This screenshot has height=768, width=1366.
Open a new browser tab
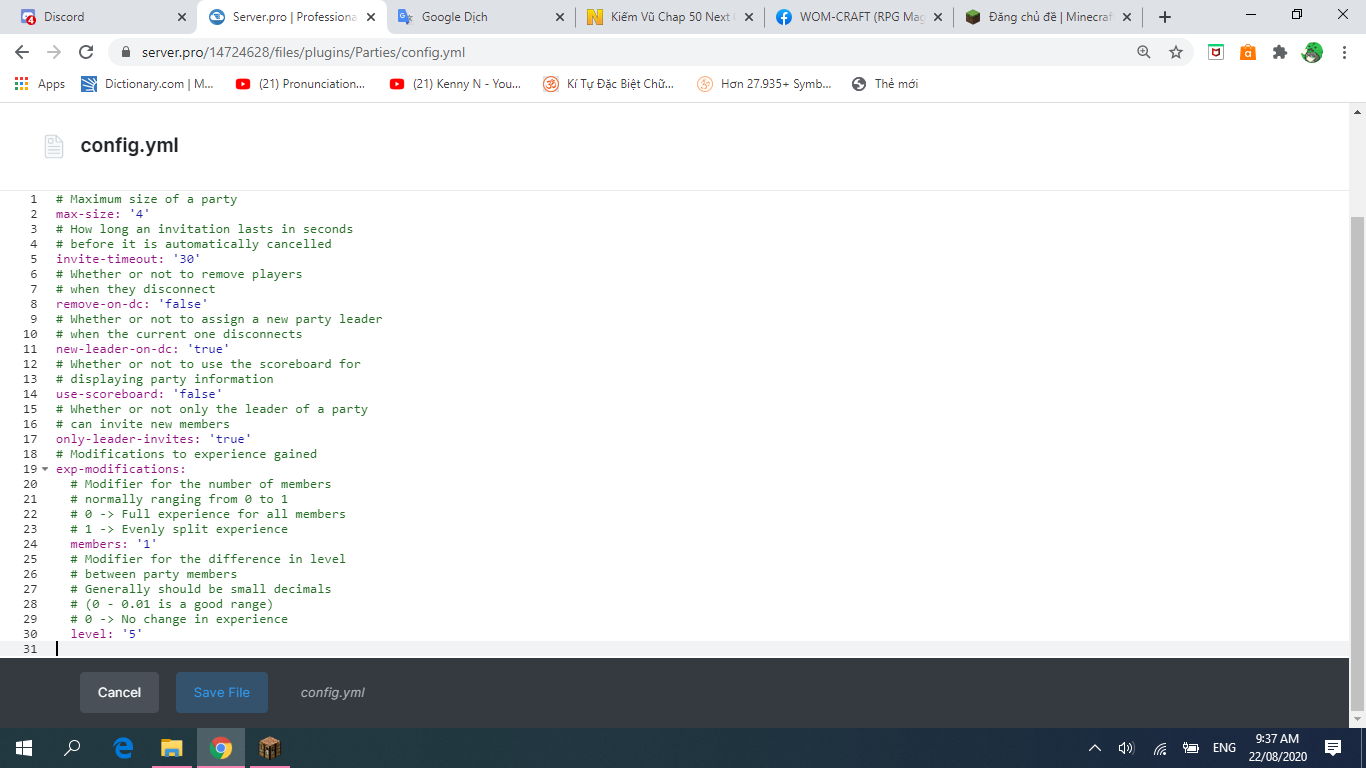1165,17
